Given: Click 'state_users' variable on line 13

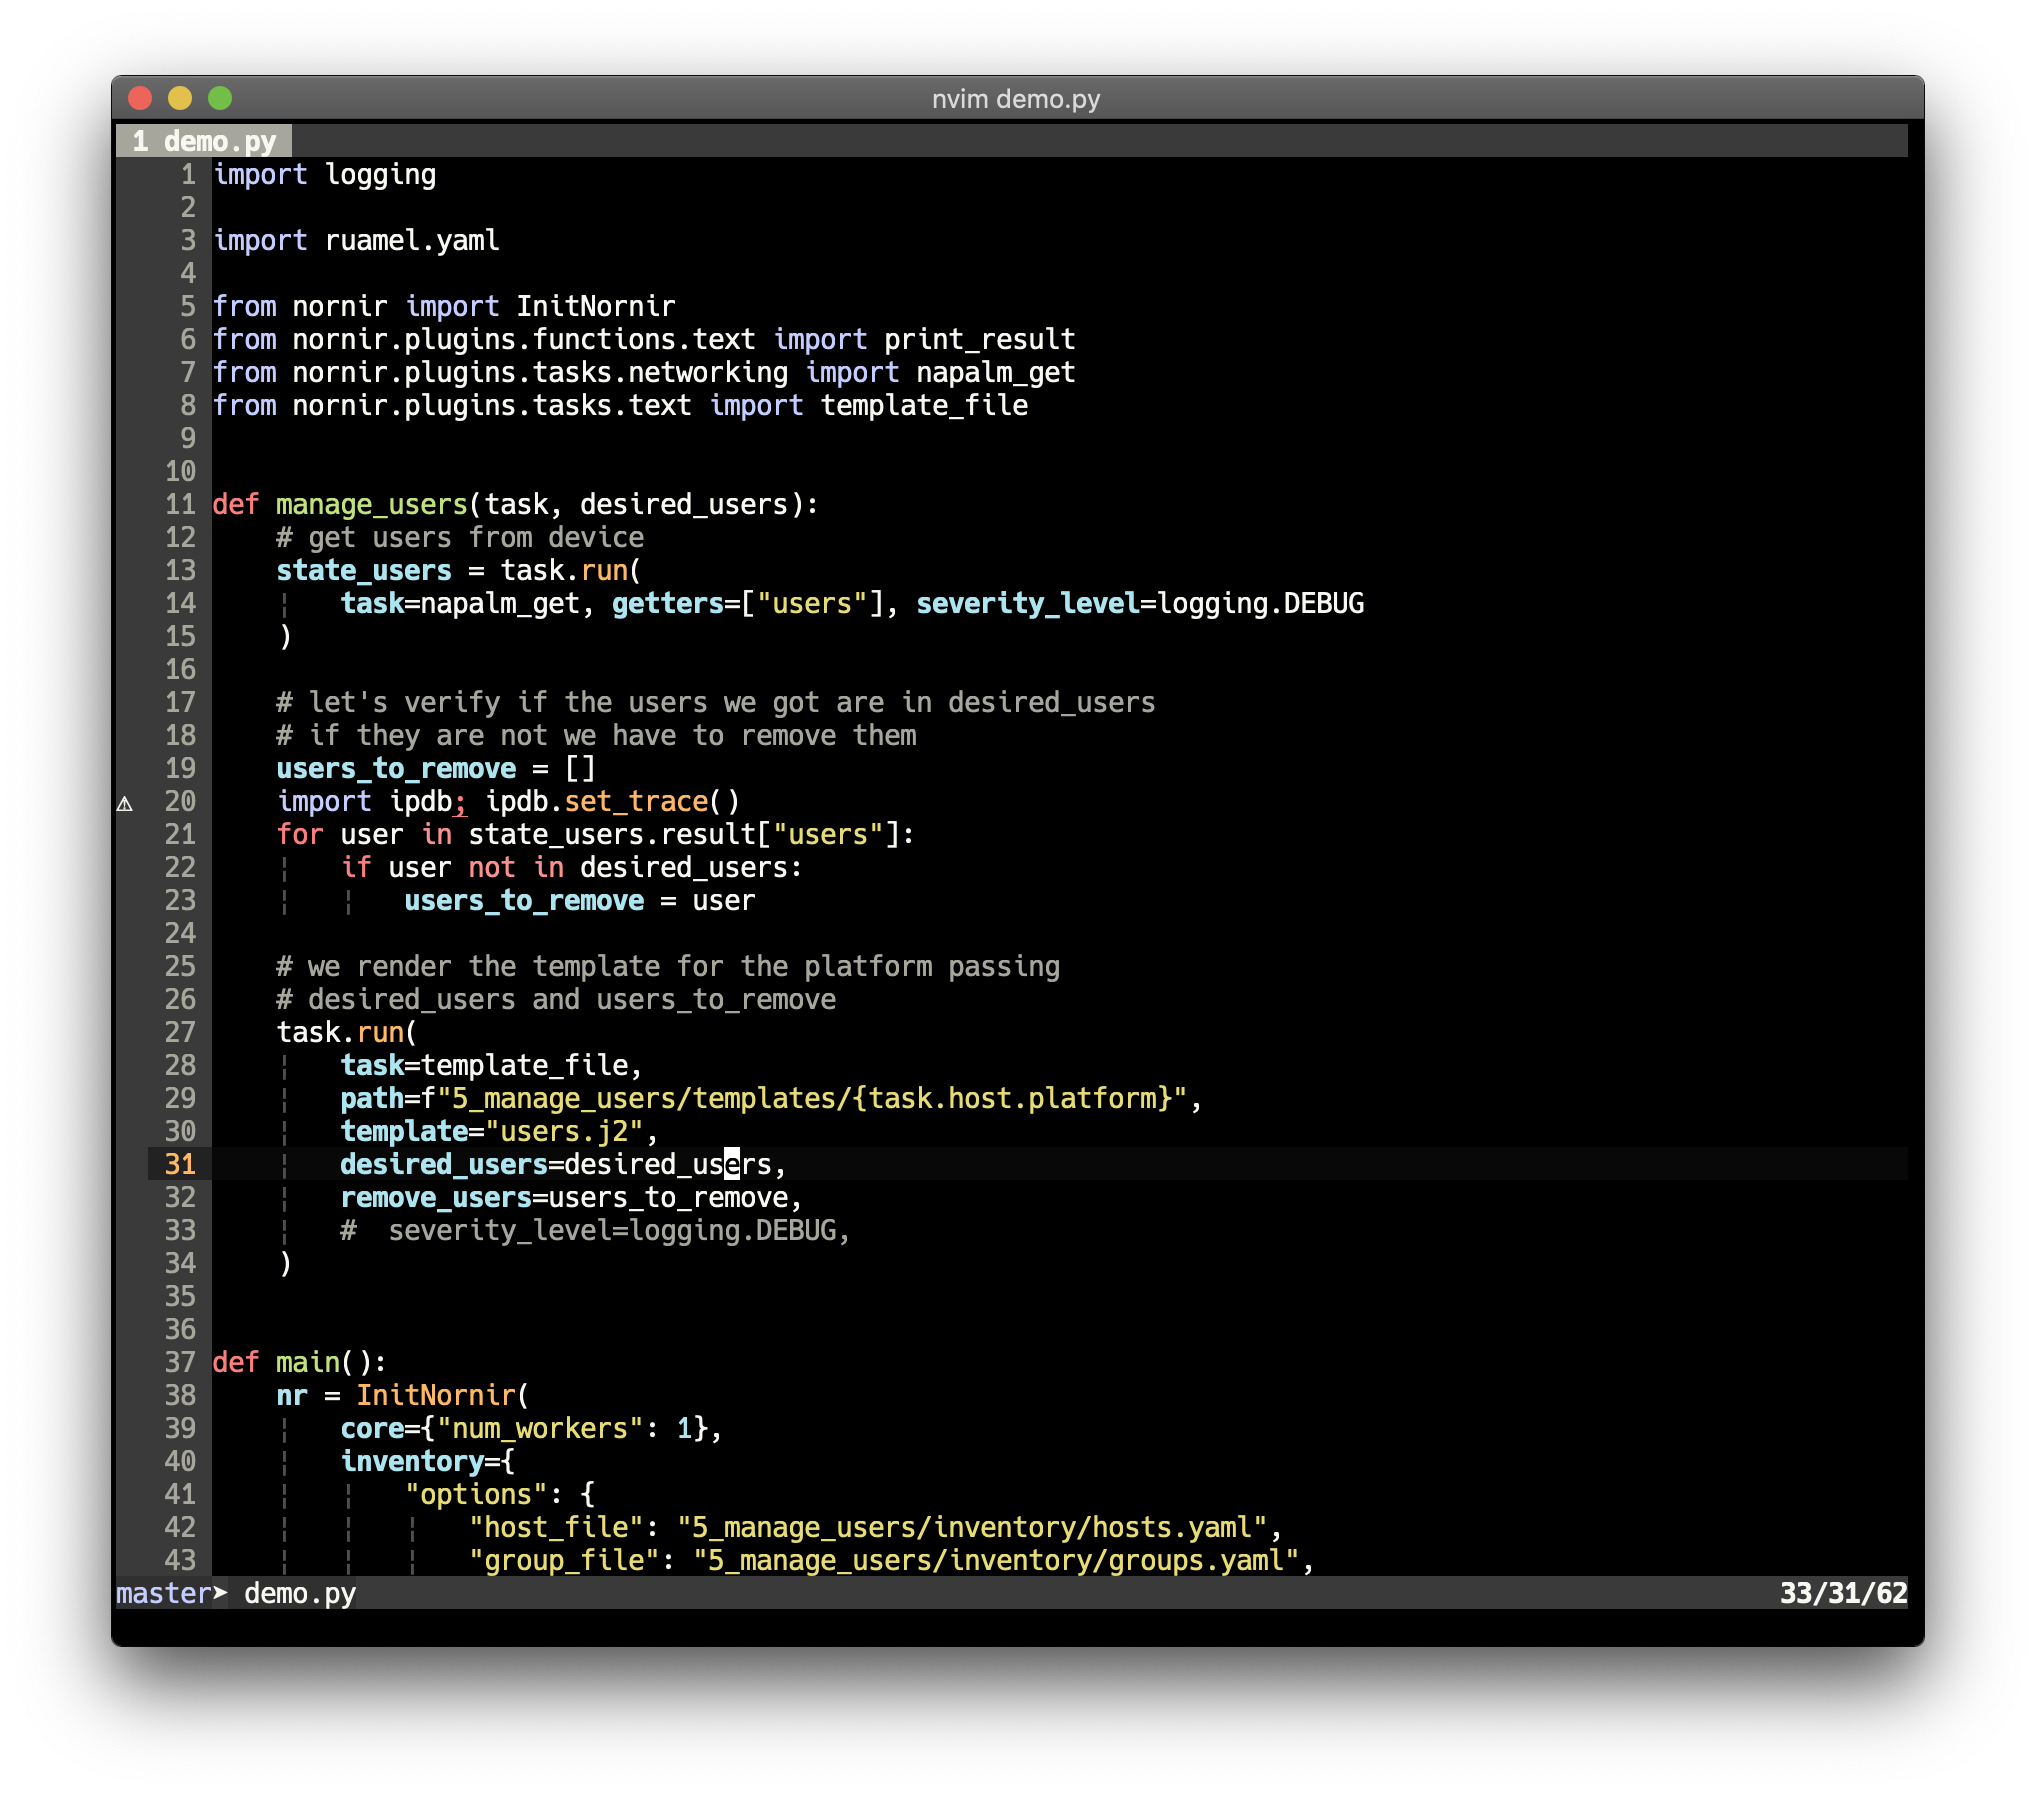Looking at the screenshot, I should 364,571.
